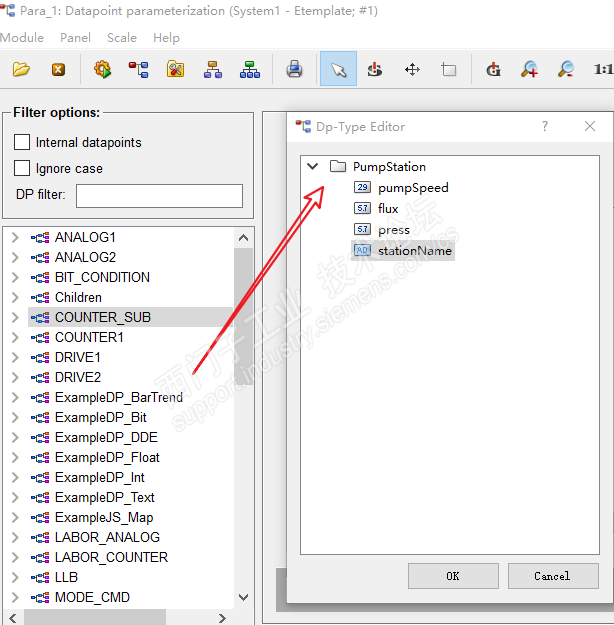Image resolution: width=614 pixels, height=625 pixels.
Task: Select the four-way move tool
Action: pyautogui.click(x=412, y=70)
